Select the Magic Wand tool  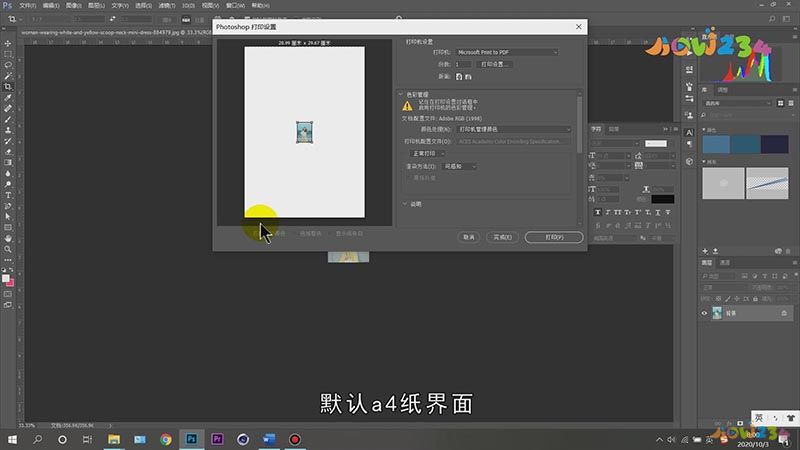click(x=8, y=76)
